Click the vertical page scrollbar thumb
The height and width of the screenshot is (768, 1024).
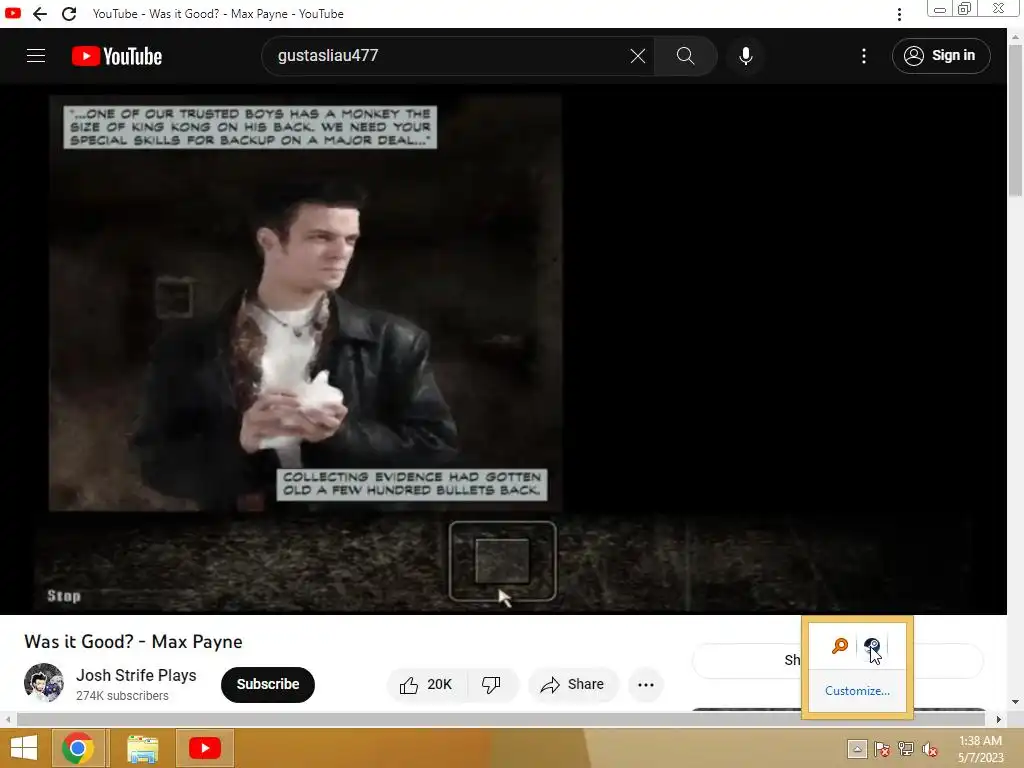coord(1015,120)
